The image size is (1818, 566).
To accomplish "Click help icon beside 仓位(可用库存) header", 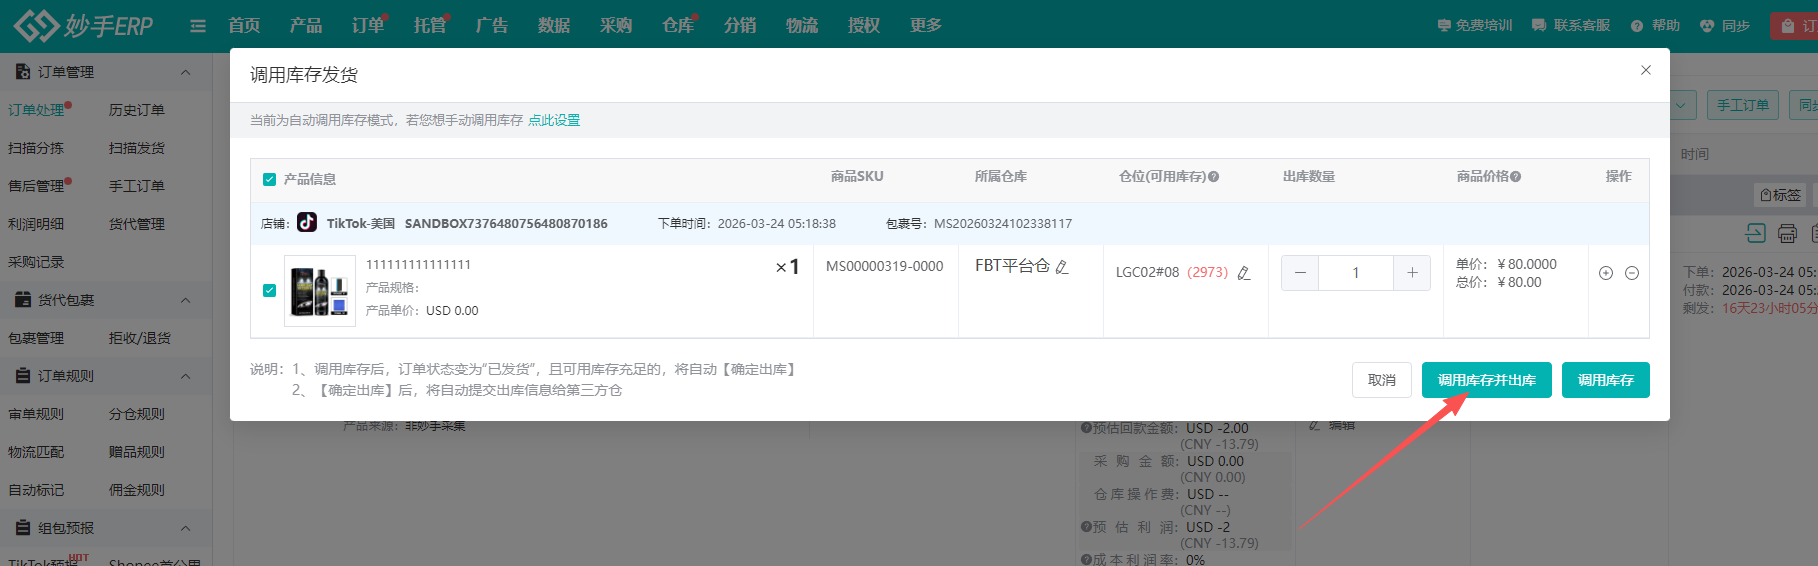I will tap(1214, 177).
